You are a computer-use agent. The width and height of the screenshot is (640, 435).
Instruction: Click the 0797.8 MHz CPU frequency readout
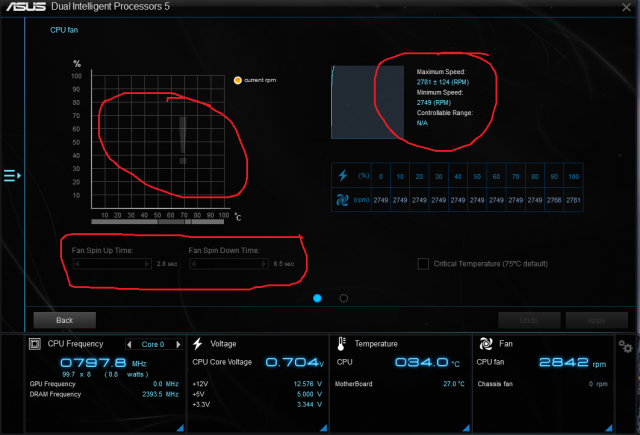click(x=103, y=363)
